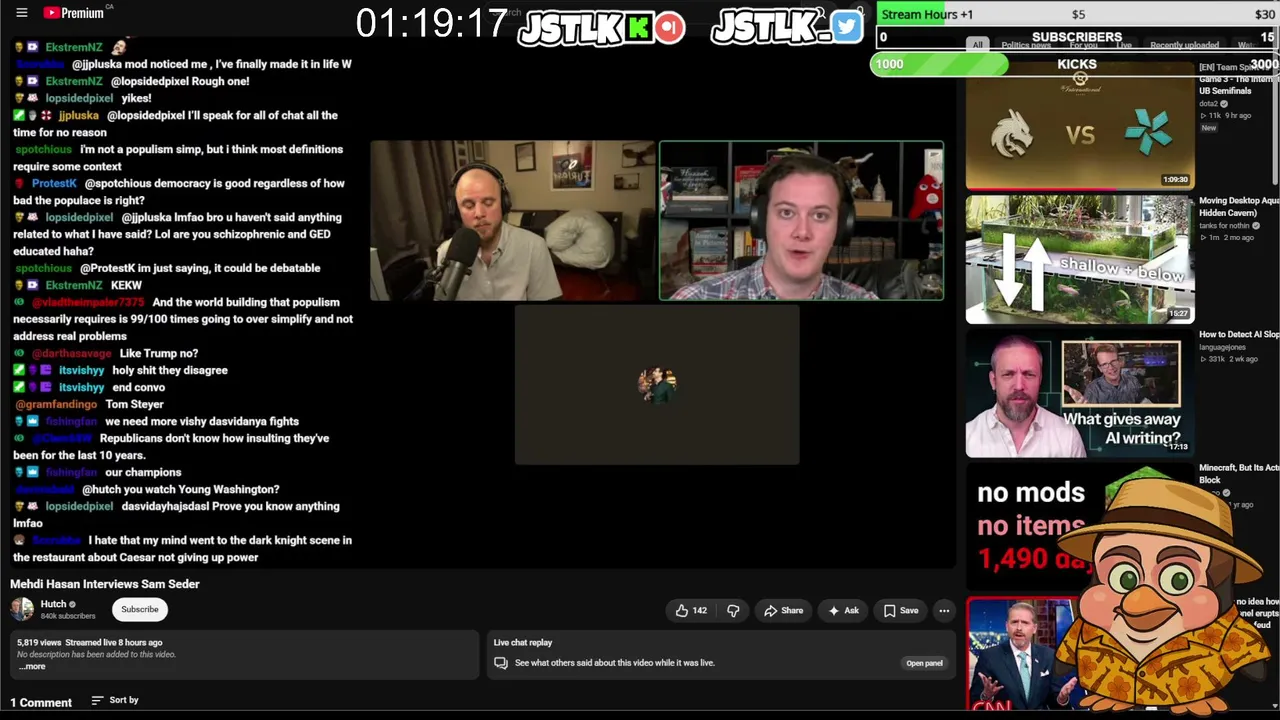The height and width of the screenshot is (720, 1280).
Task: Open the Team Spirit VS match thumbnail
Action: pos(1080,126)
